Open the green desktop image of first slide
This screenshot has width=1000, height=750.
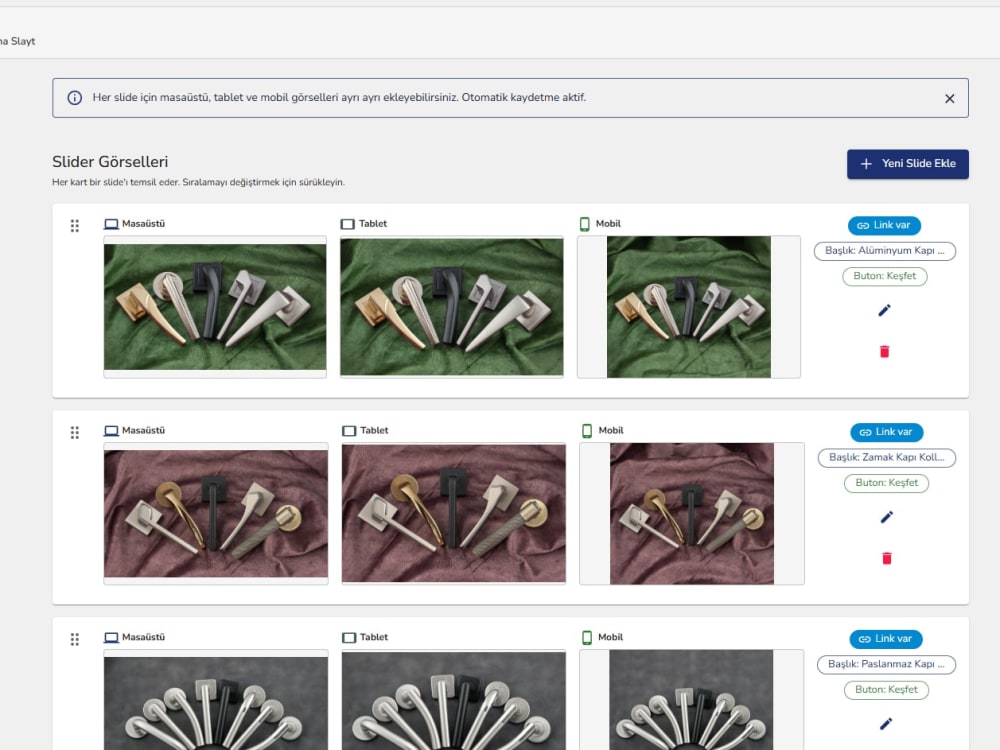pos(215,307)
